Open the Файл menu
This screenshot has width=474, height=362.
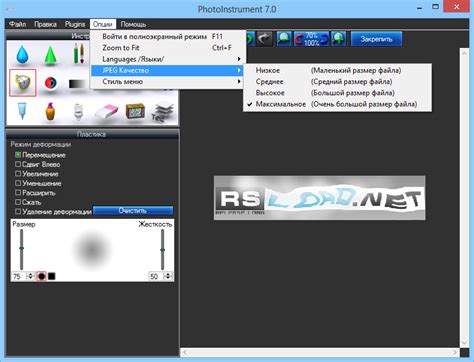pos(17,24)
